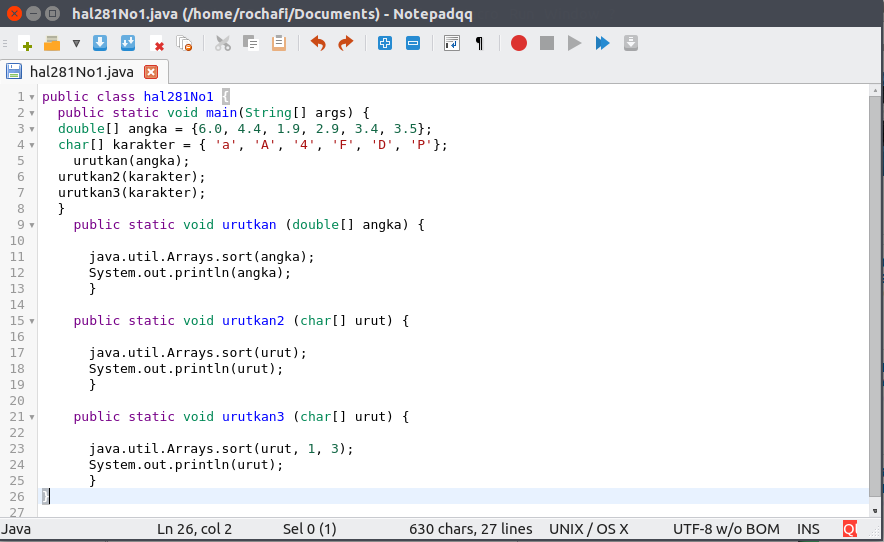This screenshot has height=542, width=884.
Task: Run macro multiple times icon
Action: (x=602, y=43)
